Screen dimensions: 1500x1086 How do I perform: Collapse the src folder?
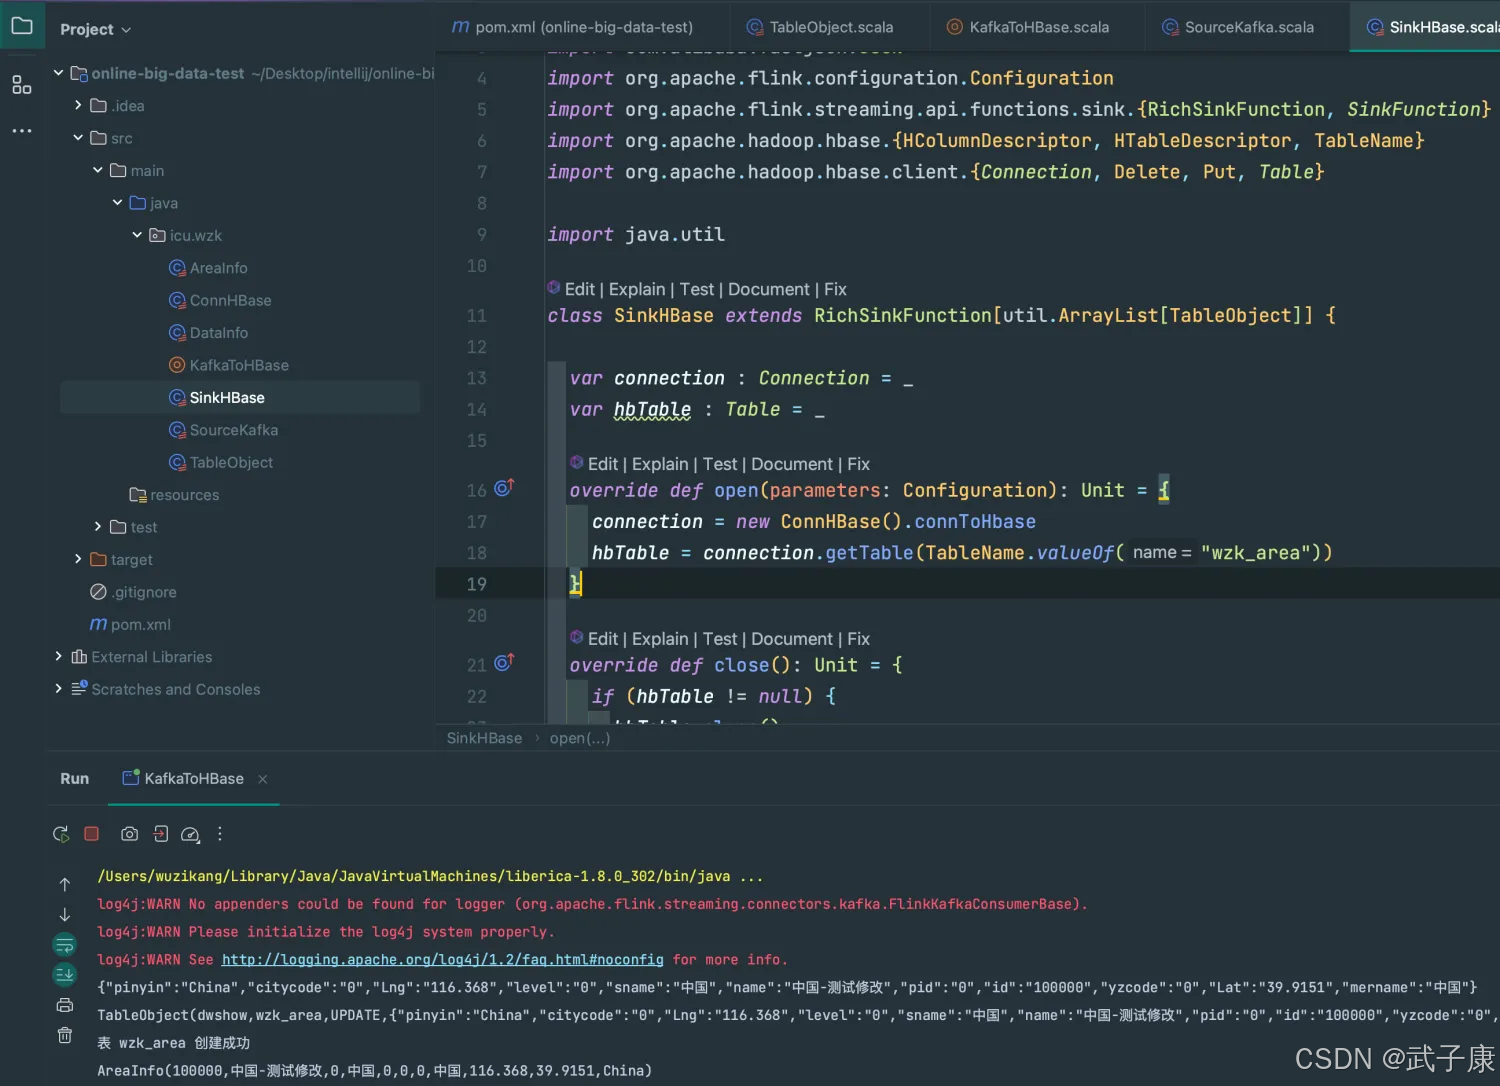[78, 138]
